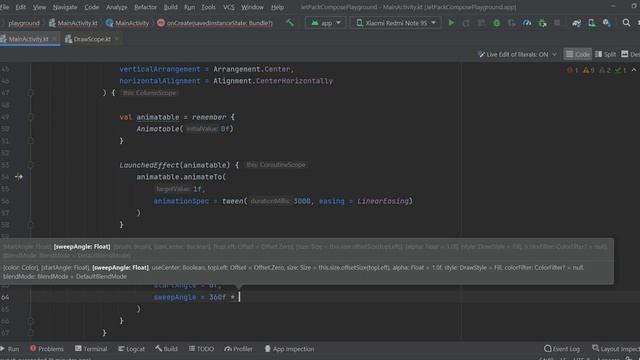This screenshot has height=360, width=640.
Task: Click the MainActivity class breadcrumb
Action: [127, 23]
